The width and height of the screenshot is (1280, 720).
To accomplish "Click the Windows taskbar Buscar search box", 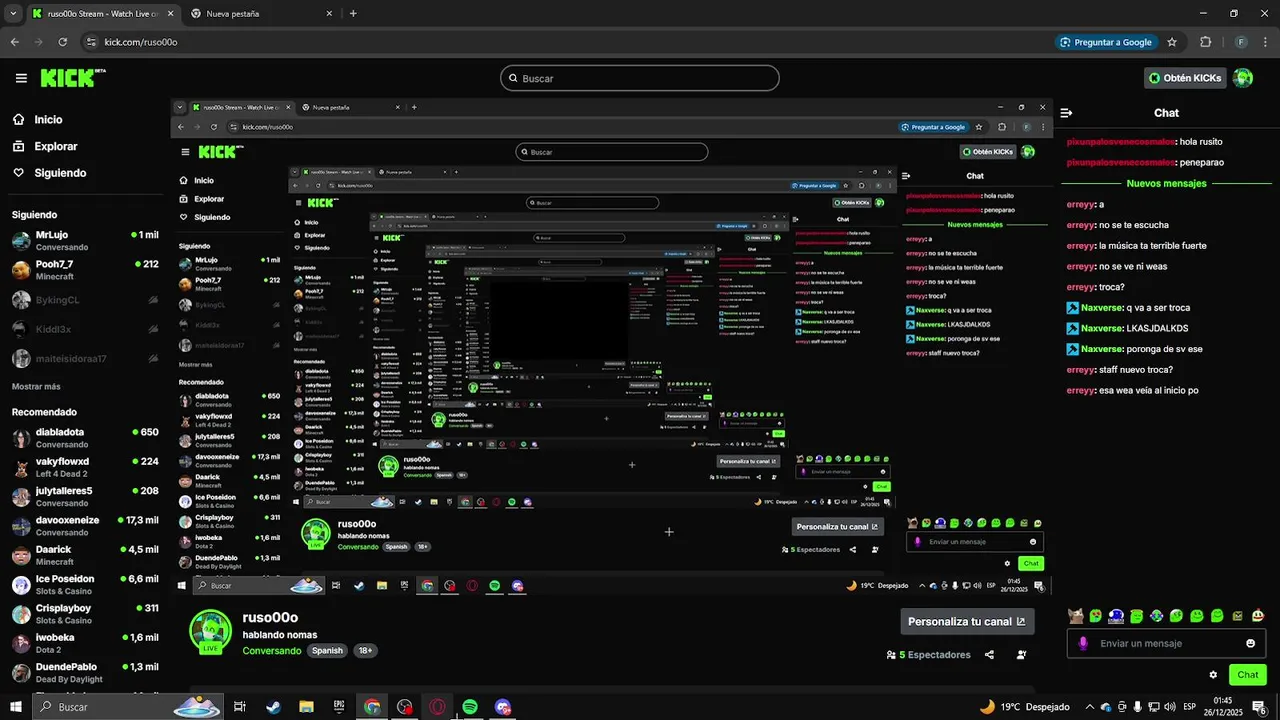I will (128, 707).
